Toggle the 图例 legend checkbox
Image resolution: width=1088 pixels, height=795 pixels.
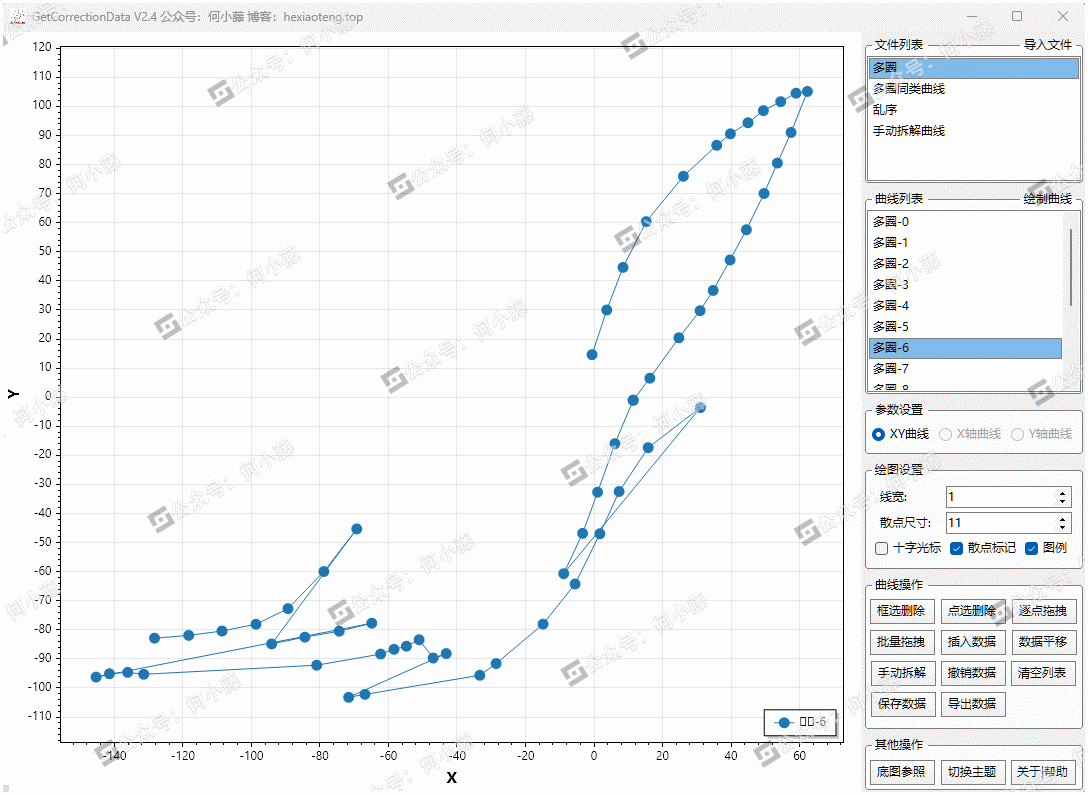pyautogui.click(x=1032, y=548)
